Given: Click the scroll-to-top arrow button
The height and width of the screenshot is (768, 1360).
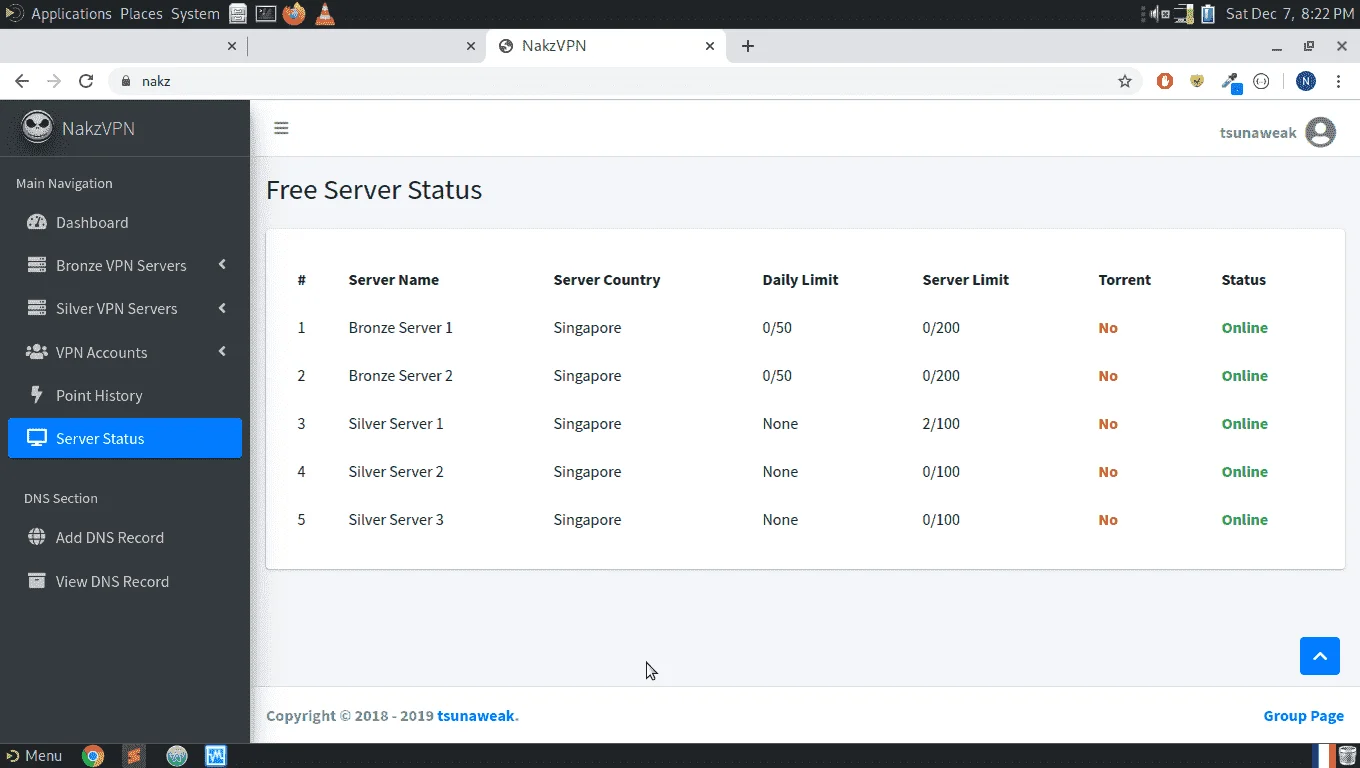Looking at the screenshot, I should 1320,656.
